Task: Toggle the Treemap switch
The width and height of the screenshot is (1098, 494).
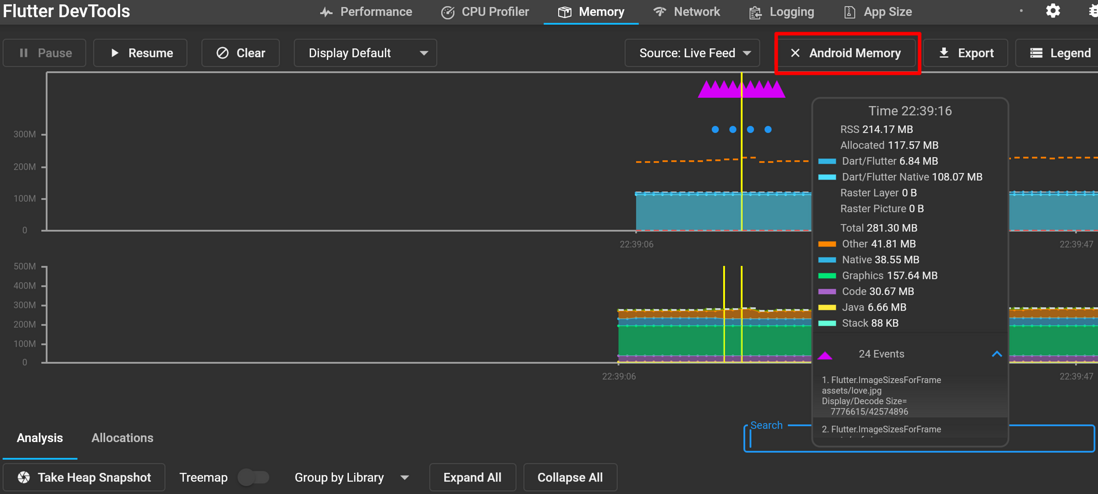Action: tap(253, 478)
